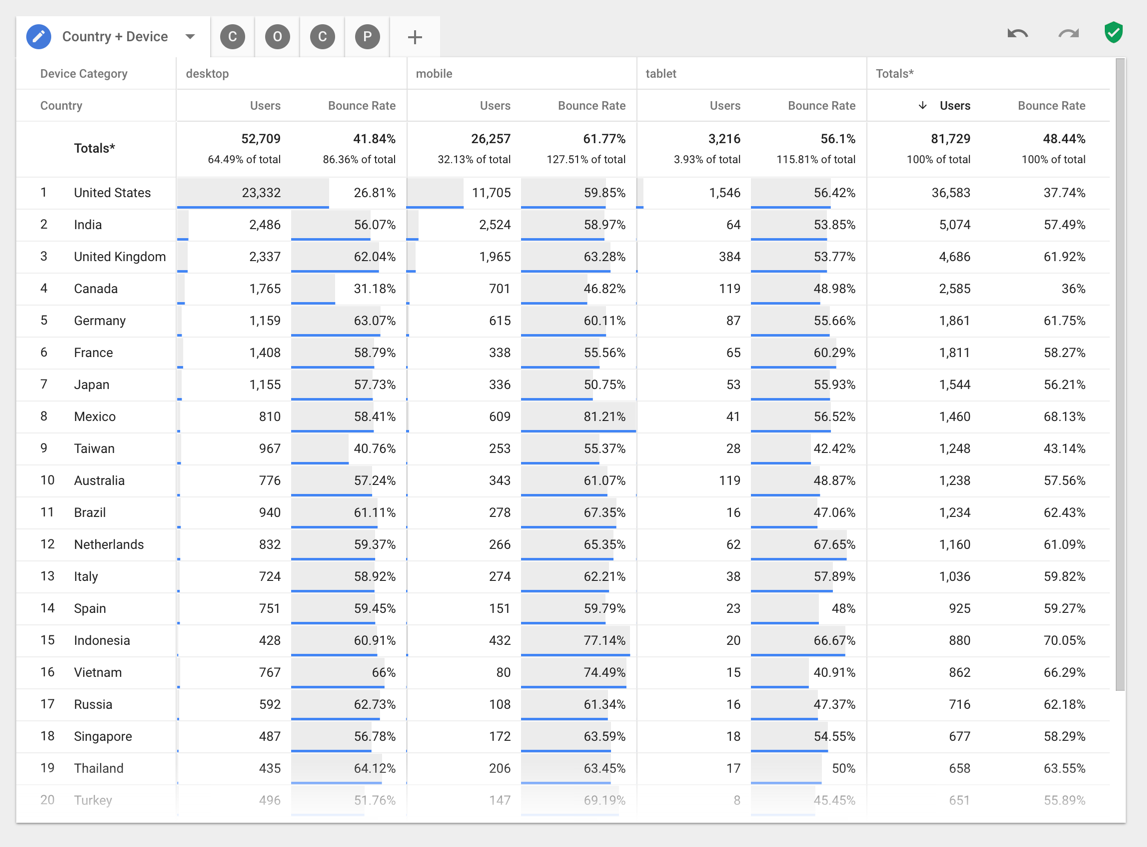Click the redo arrow icon
This screenshot has height=847, width=1147.
pyautogui.click(x=1068, y=34)
